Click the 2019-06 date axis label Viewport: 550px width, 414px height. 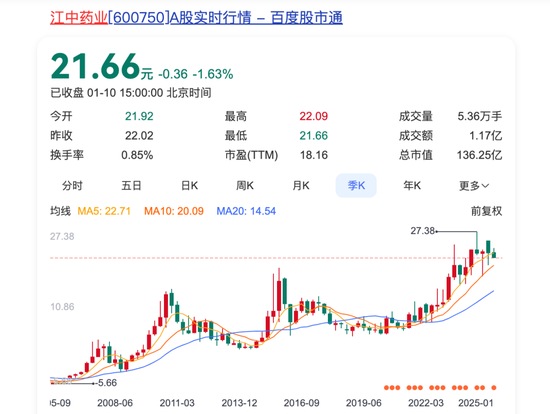[364, 403]
